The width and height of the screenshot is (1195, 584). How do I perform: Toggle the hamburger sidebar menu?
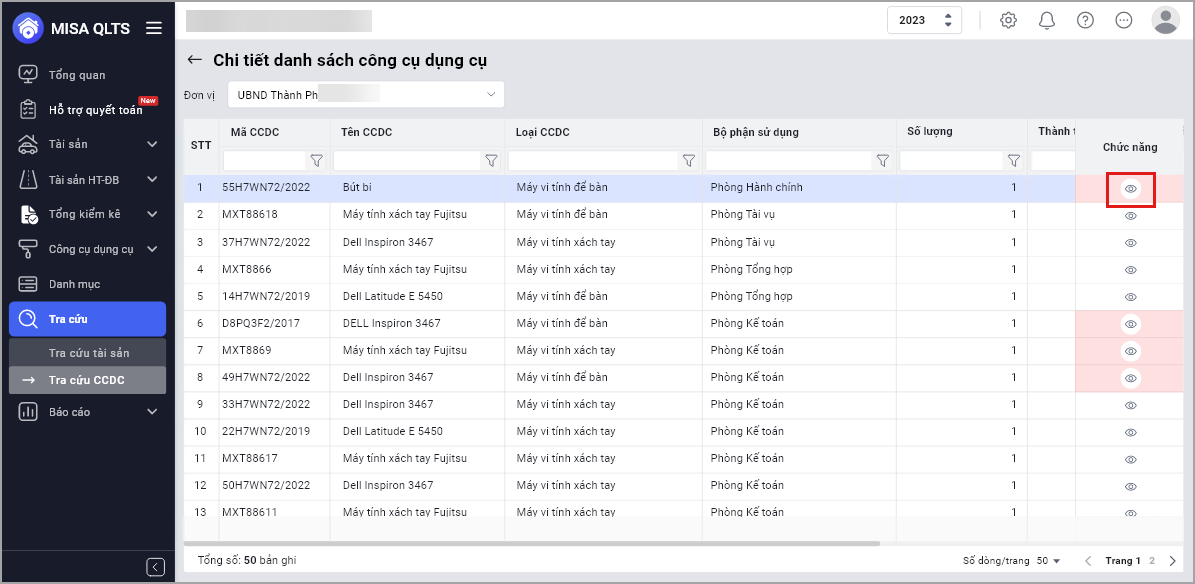tap(154, 28)
